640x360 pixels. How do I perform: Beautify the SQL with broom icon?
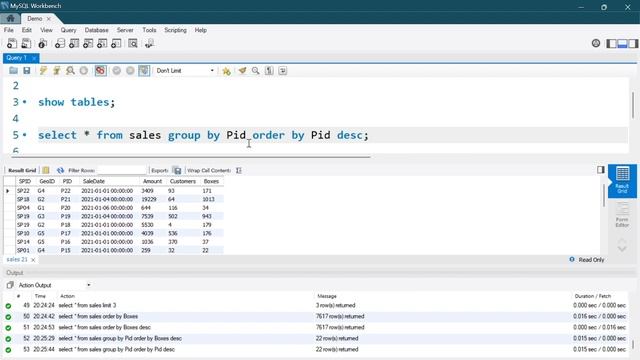tap(242, 71)
